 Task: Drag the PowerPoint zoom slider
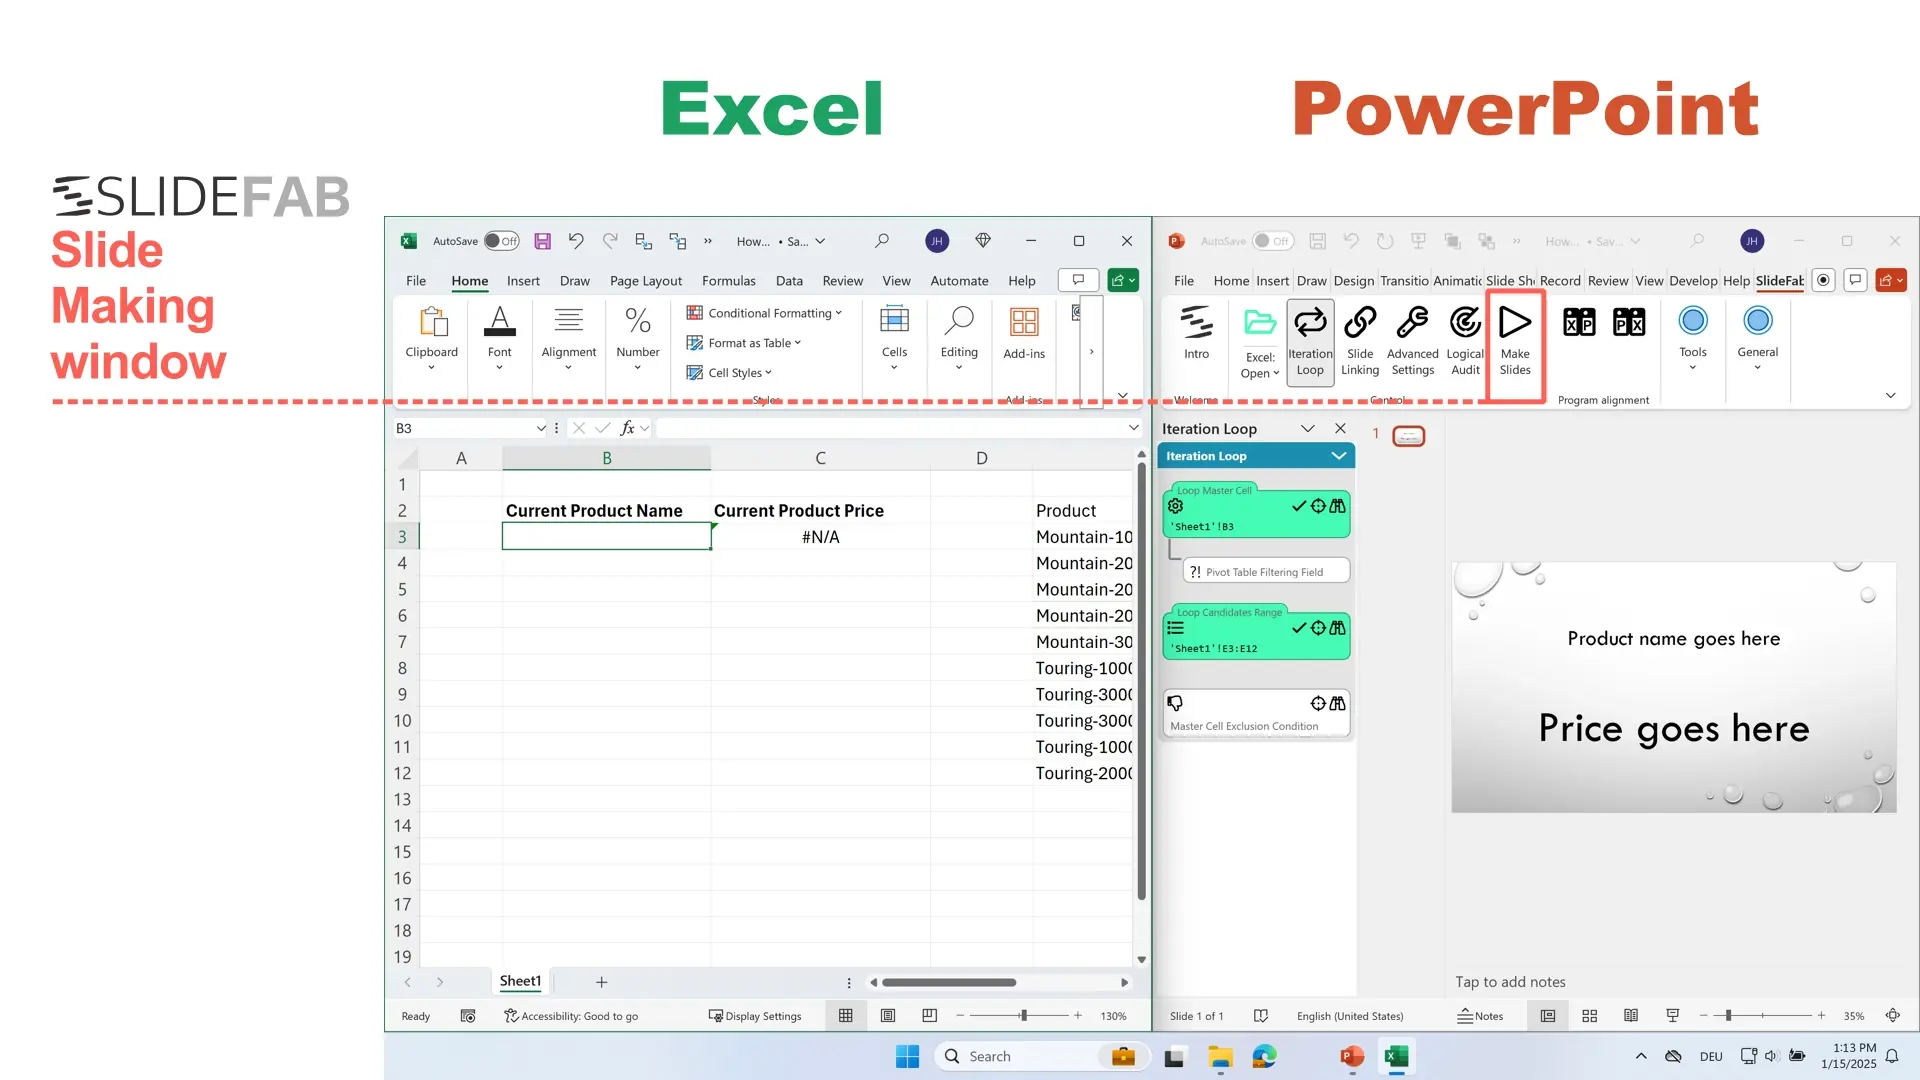1729,1015
